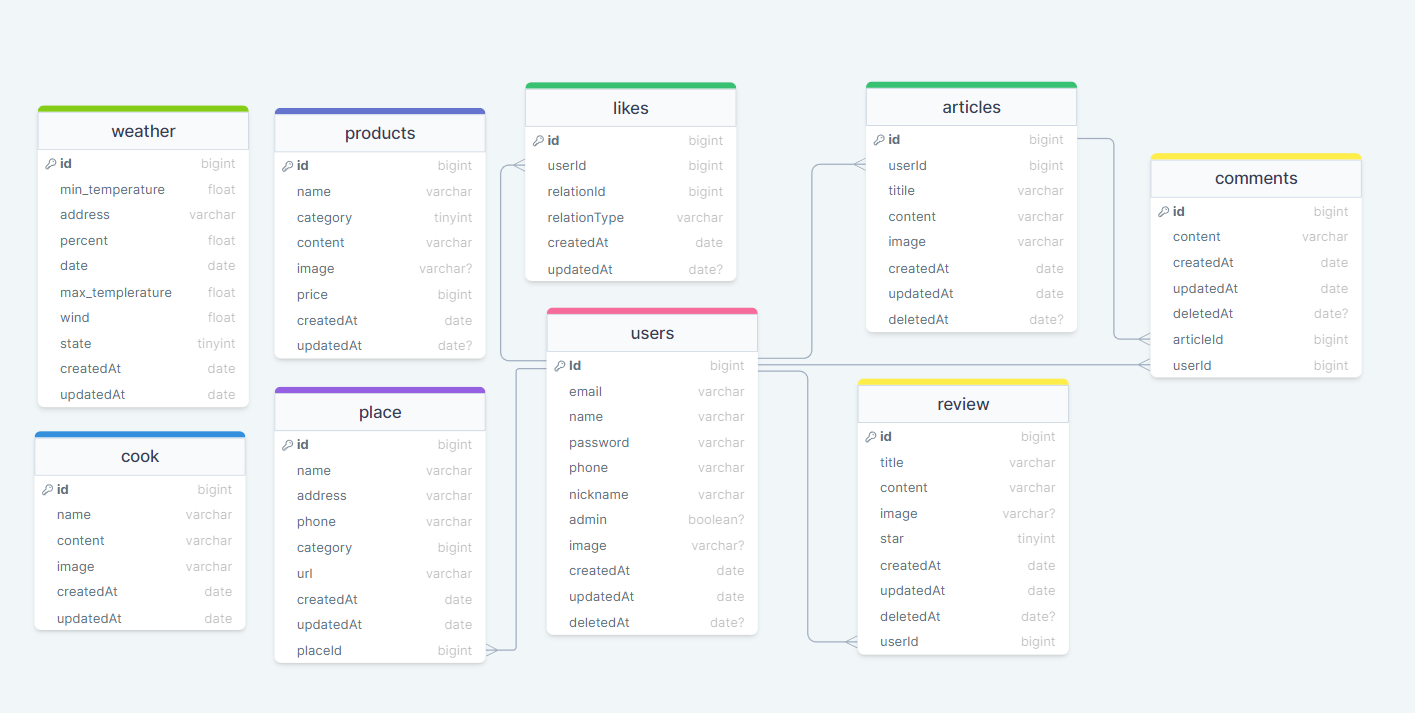This screenshot has height=713, width=1415.
Task: Click the nickname column in users
Action: [652, 494]
